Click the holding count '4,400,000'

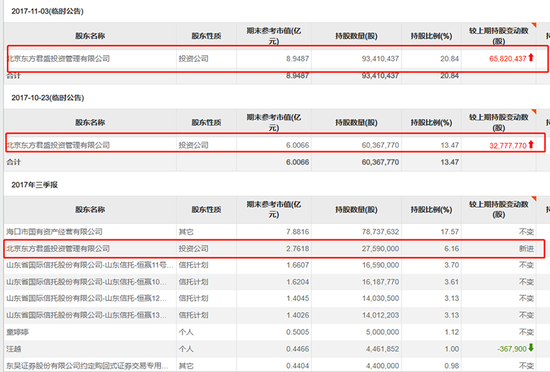382,366
